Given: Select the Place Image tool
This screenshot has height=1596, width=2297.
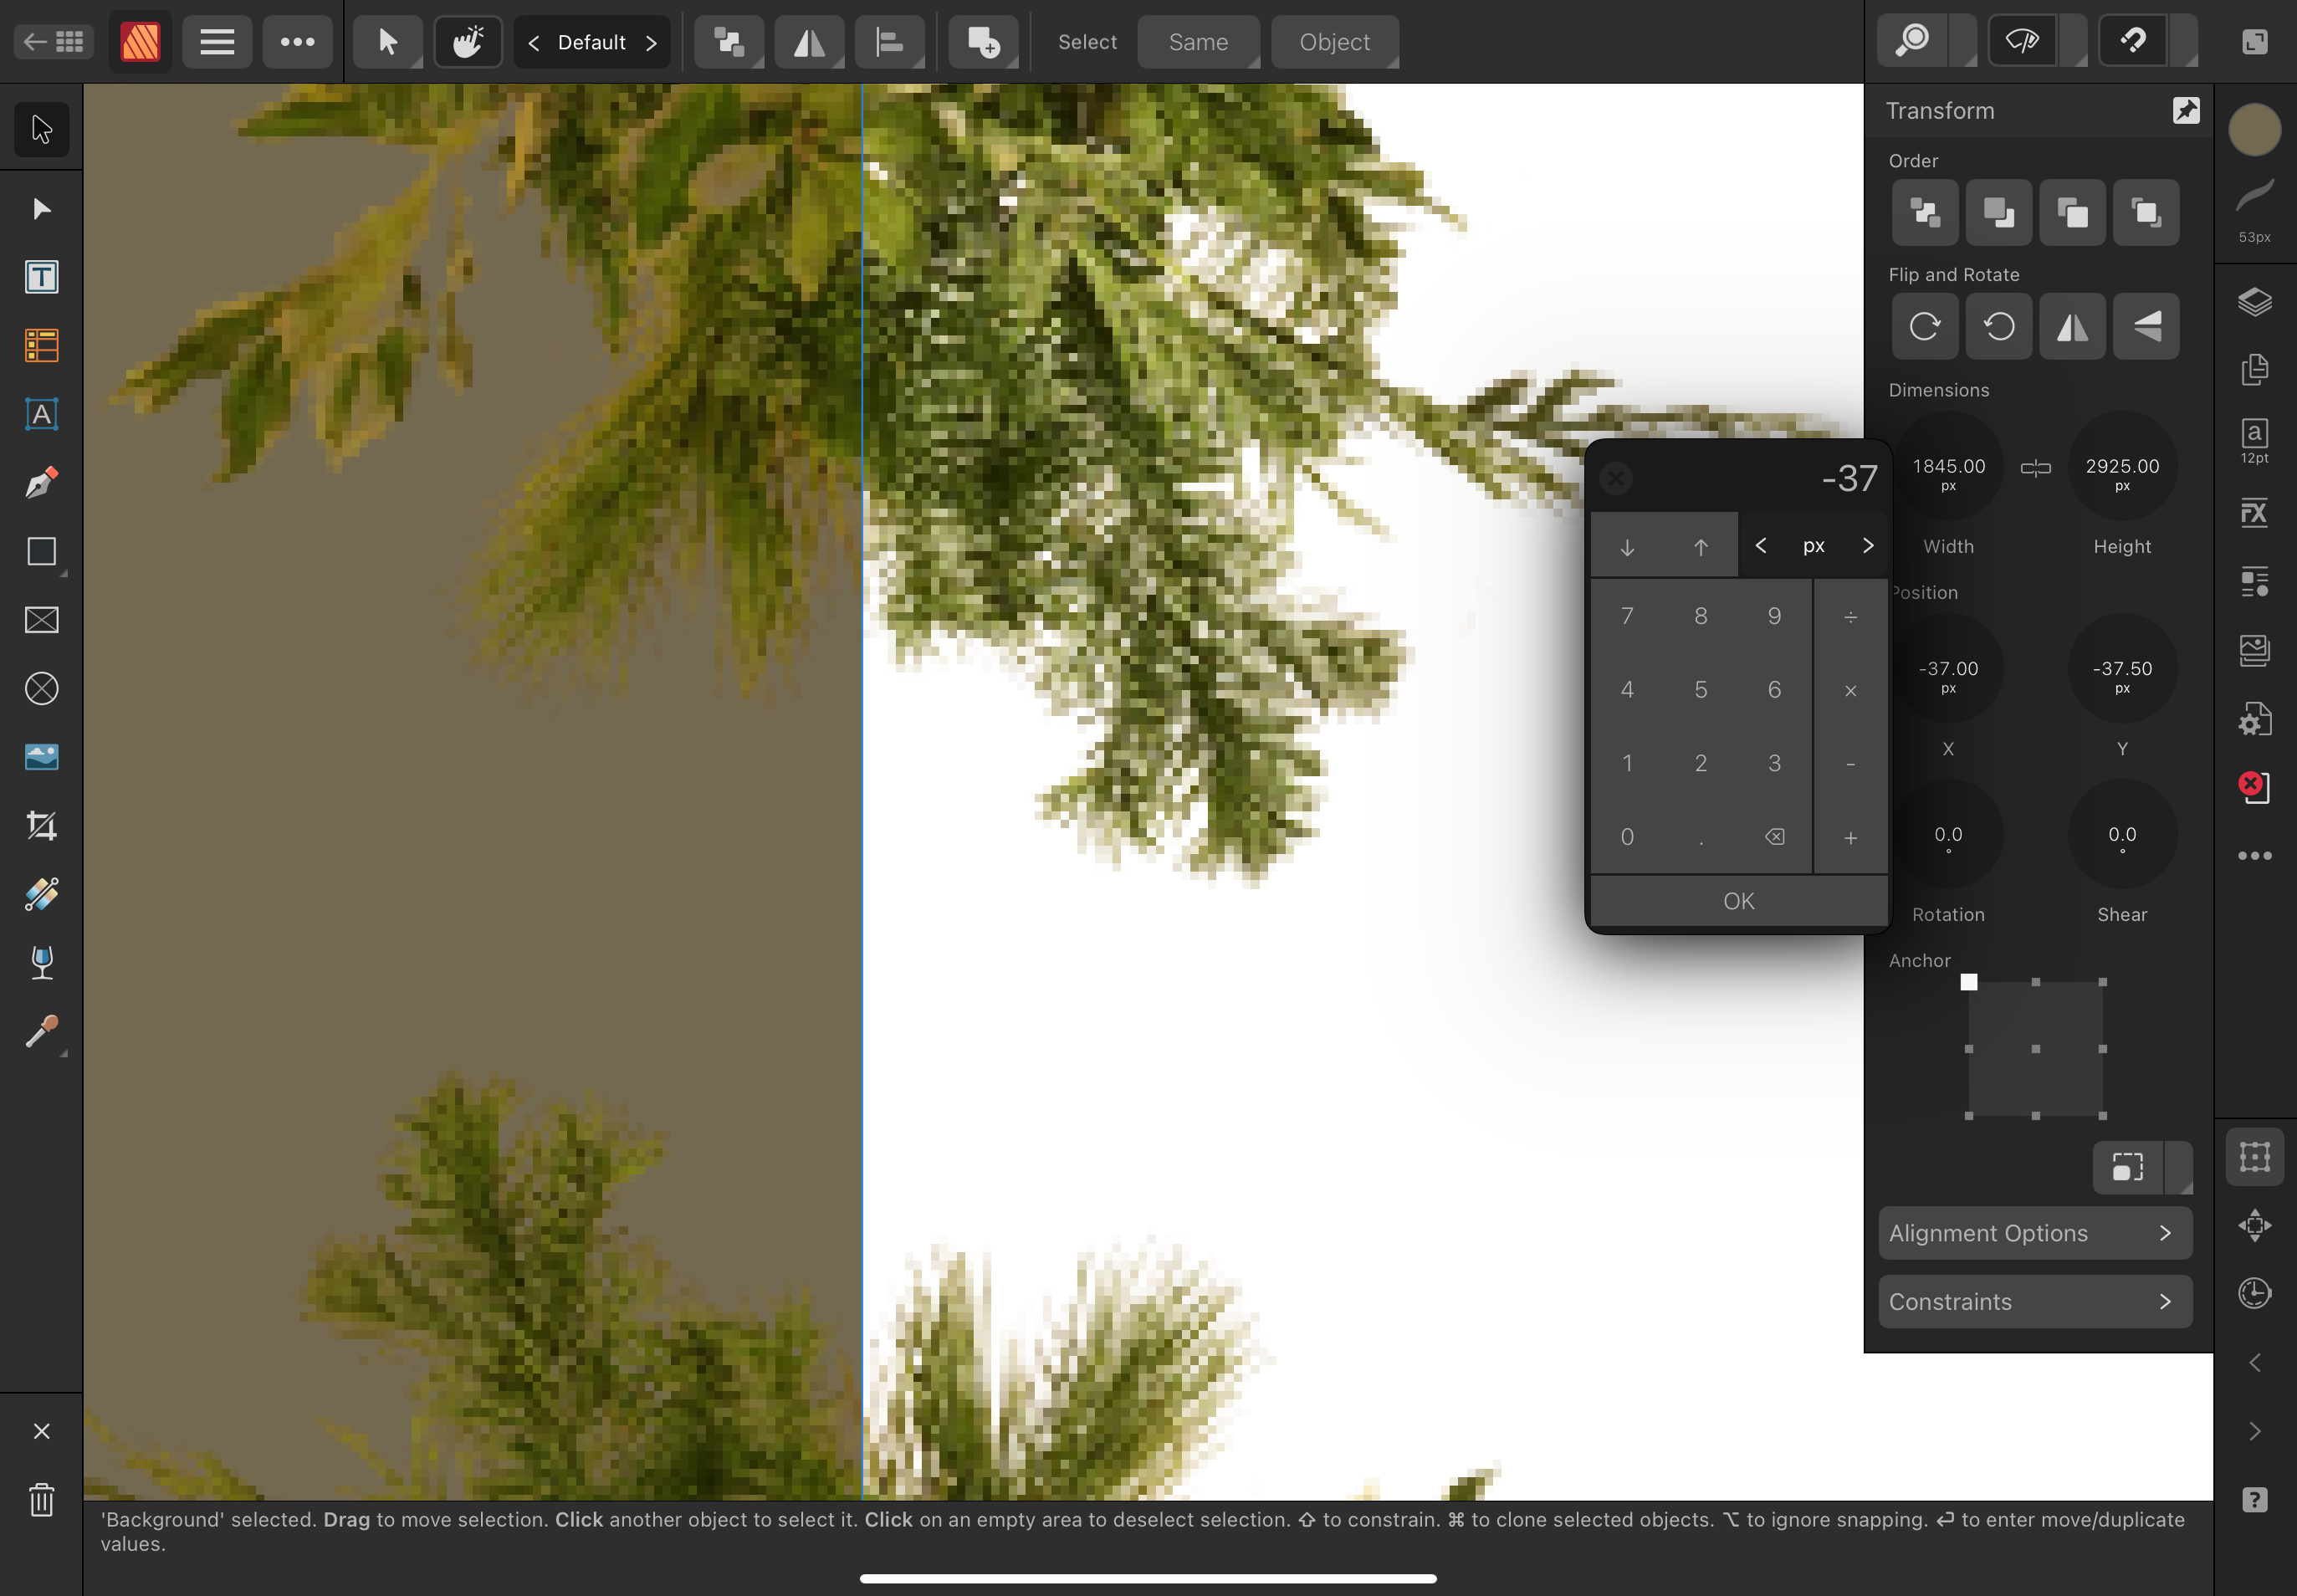Looking at the screenshot, I should (41, 757).
